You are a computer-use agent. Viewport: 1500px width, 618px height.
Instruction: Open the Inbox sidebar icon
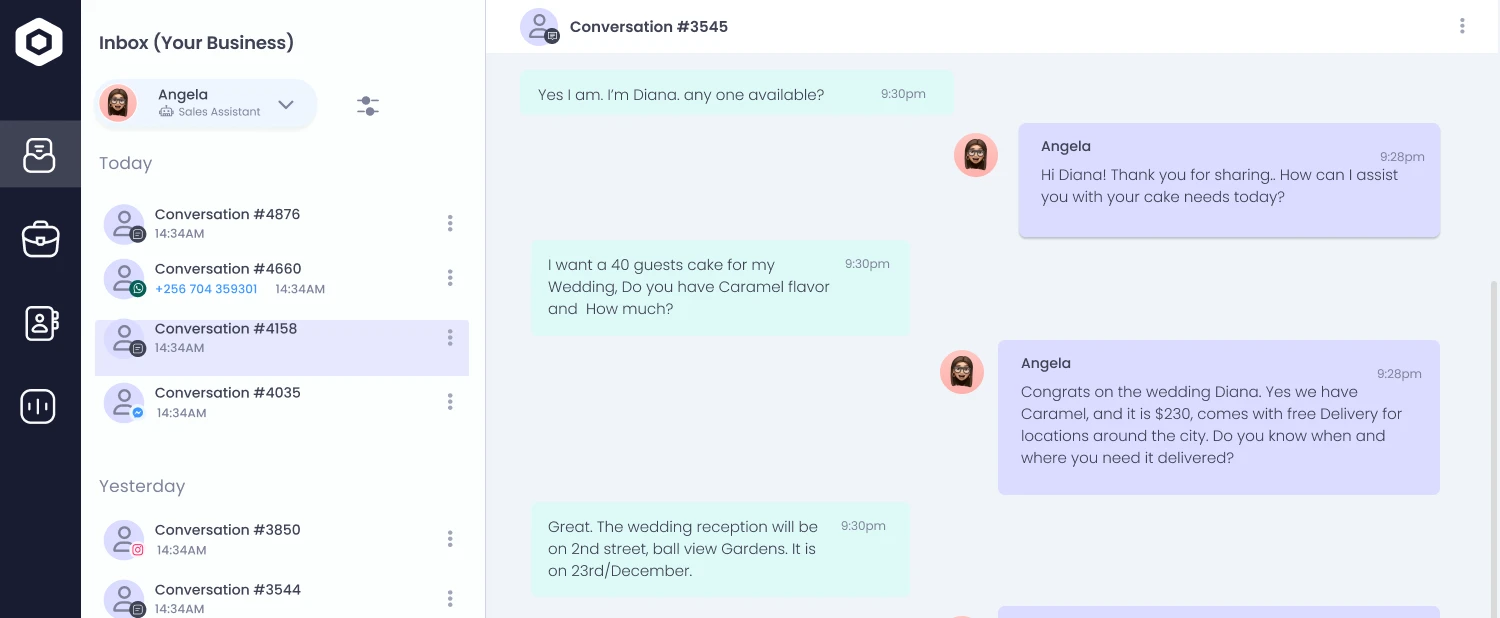coord(40,155)
